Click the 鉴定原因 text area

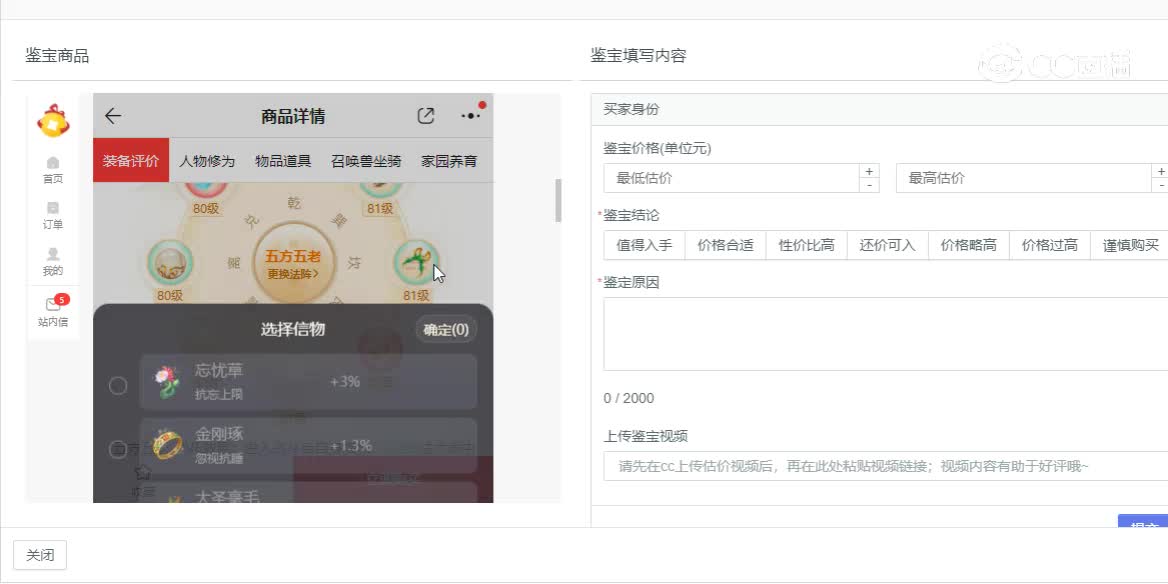886,334
